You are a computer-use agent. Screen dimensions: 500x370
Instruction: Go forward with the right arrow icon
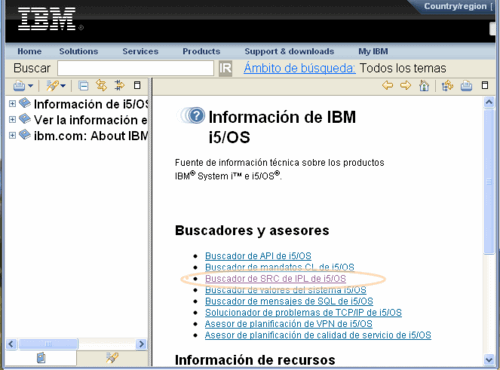405,85
